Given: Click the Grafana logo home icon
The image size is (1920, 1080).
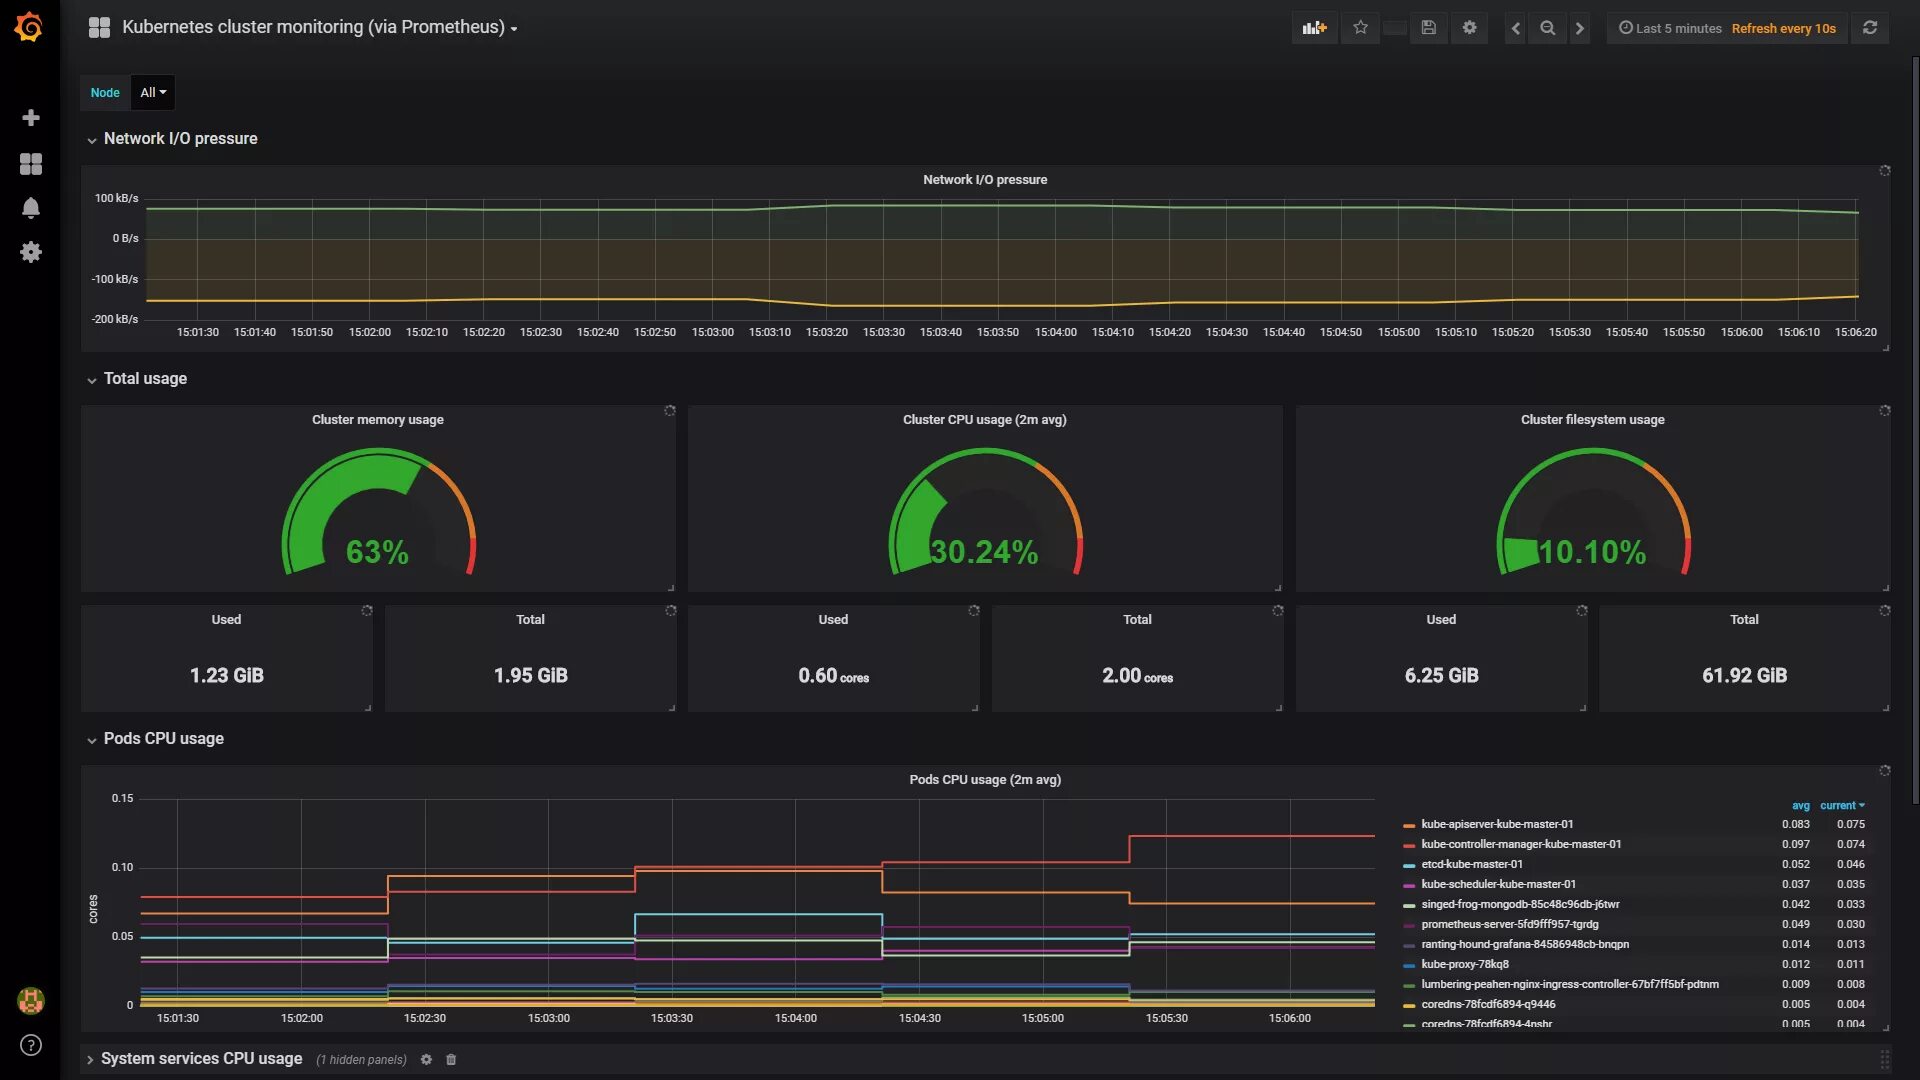Looking at the screenshot, I should pos(29,27).
